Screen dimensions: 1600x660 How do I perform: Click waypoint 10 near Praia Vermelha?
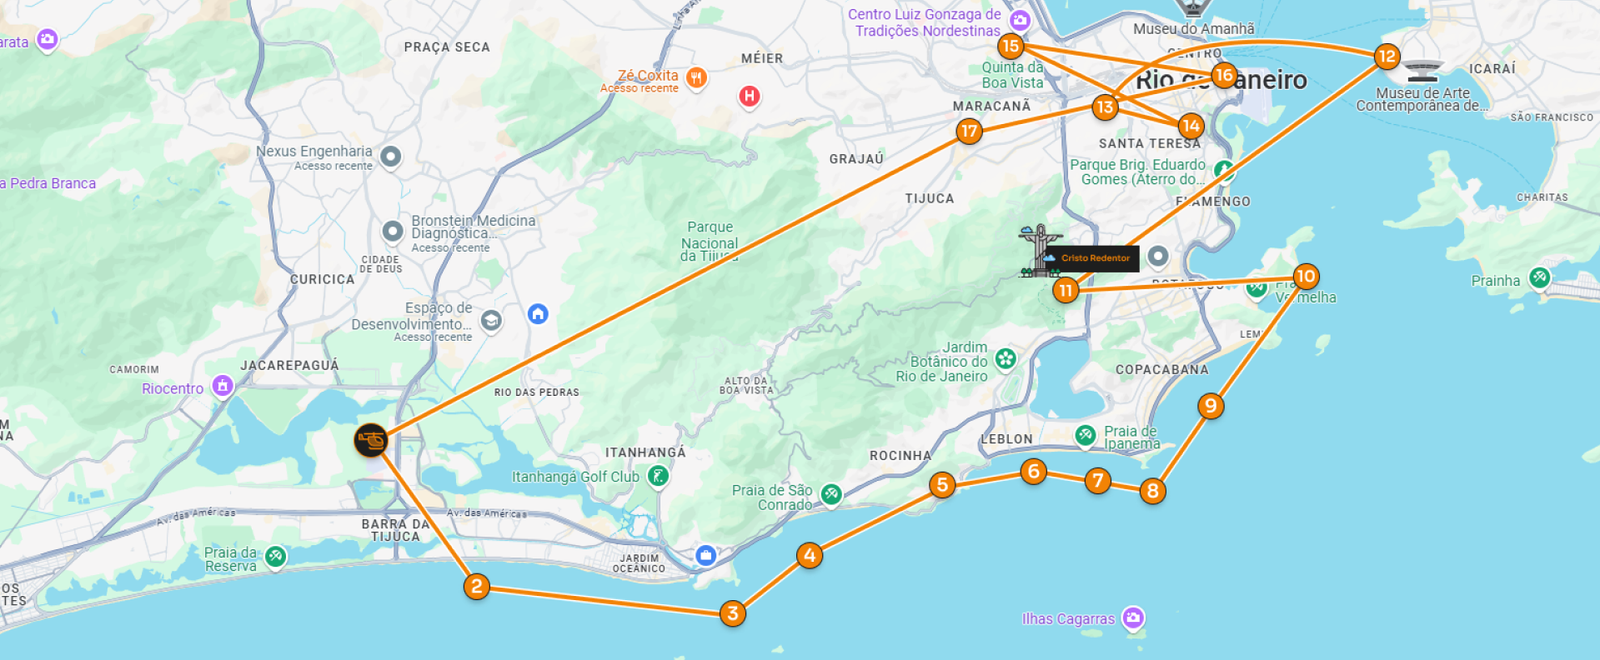pyautogui.click(x=1306, y=276)
